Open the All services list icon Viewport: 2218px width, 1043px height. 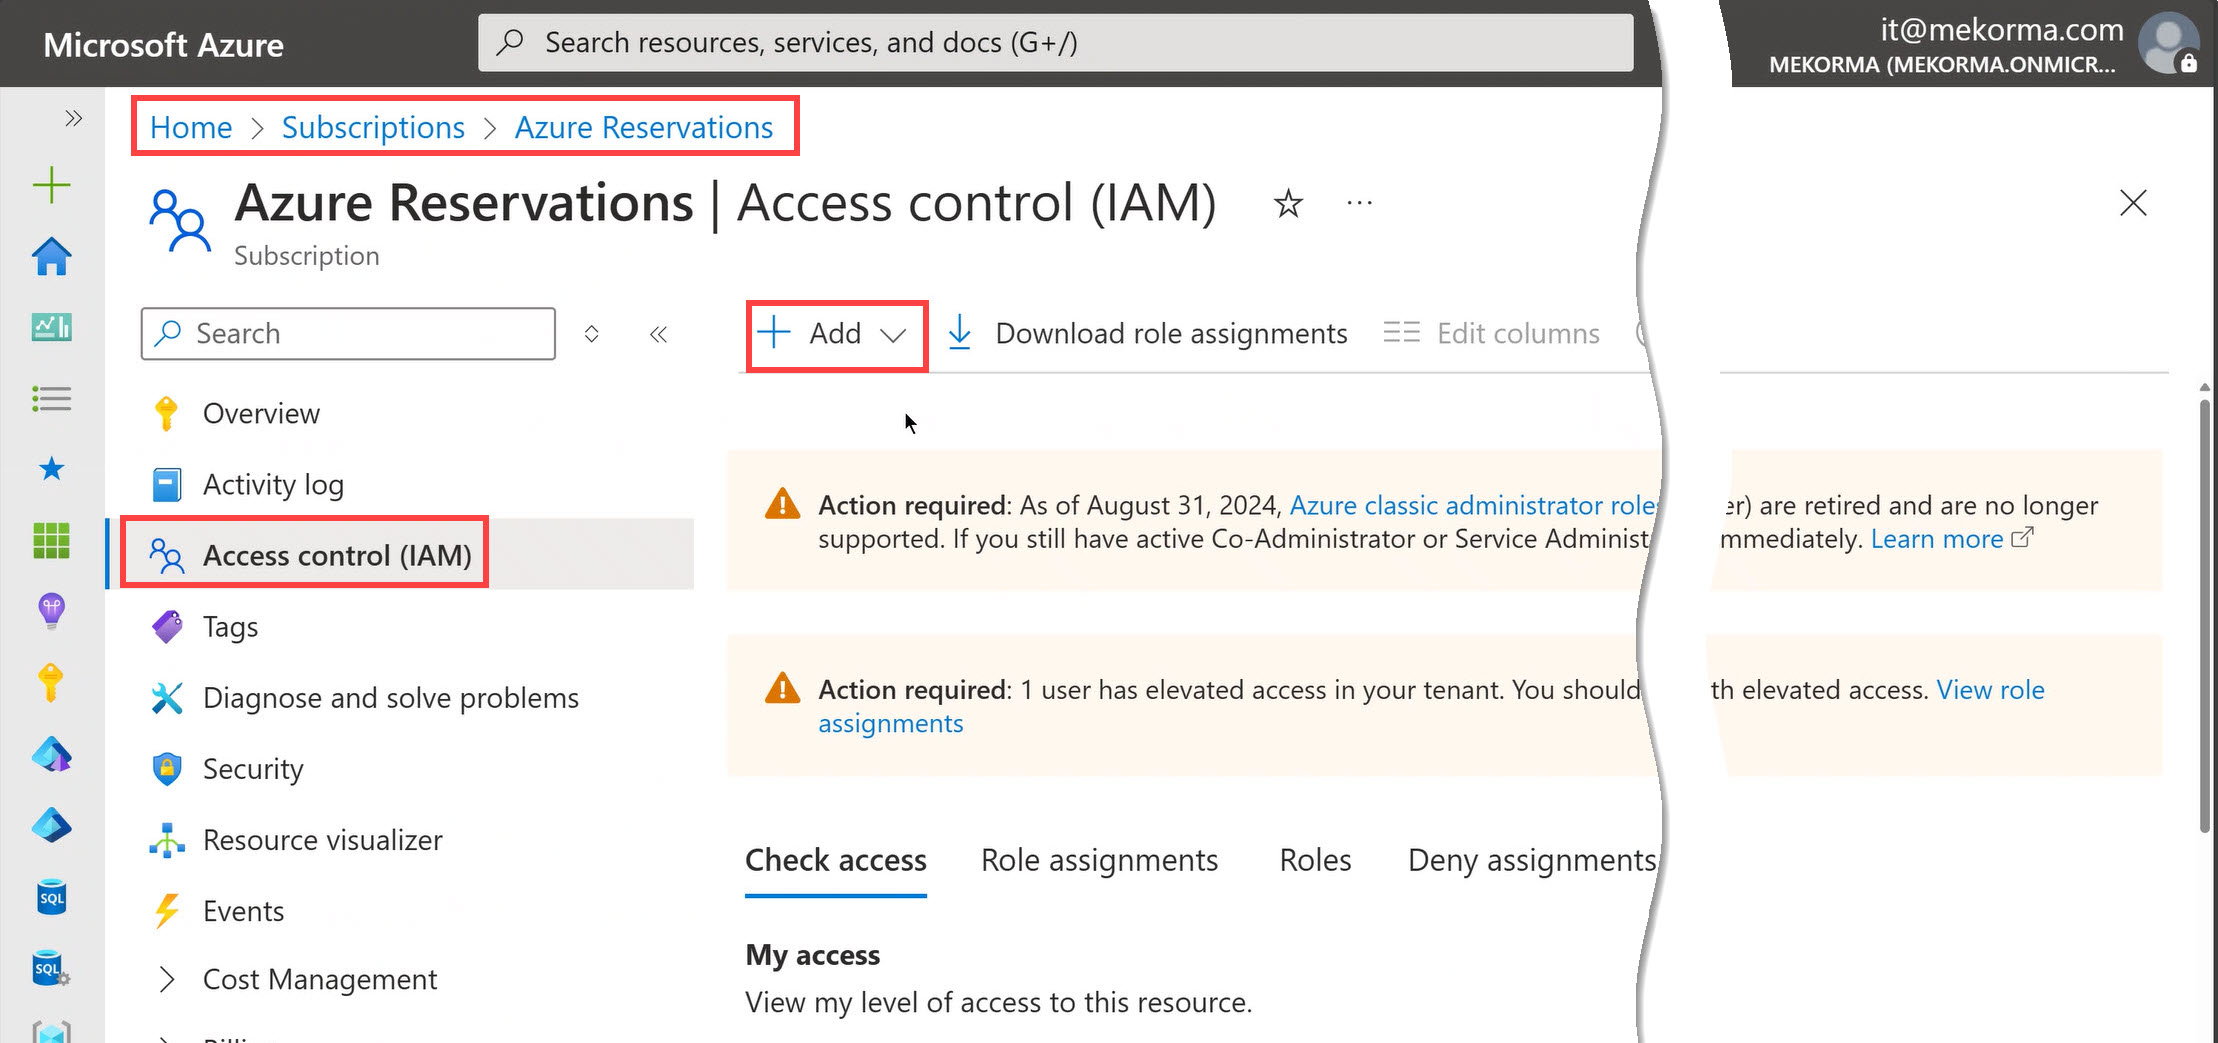[51, 399]
